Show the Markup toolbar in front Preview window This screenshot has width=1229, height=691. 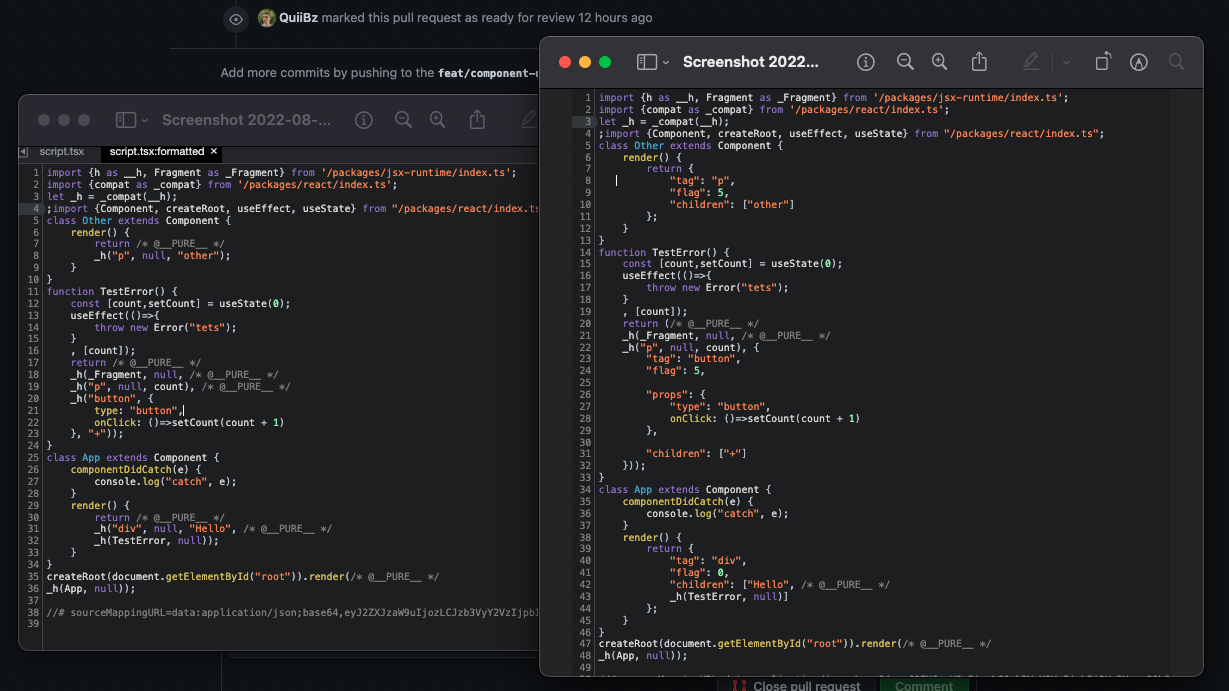1138,62
